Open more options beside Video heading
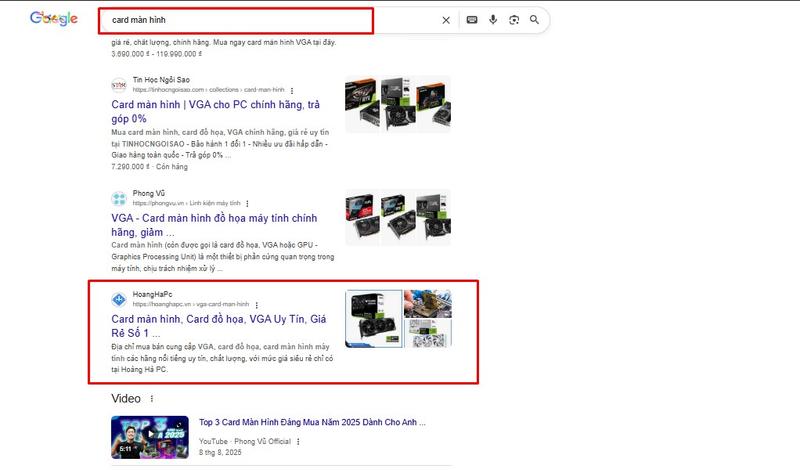Image resolution: width=800 pixels, height=470 pixels. click(152, 399)
